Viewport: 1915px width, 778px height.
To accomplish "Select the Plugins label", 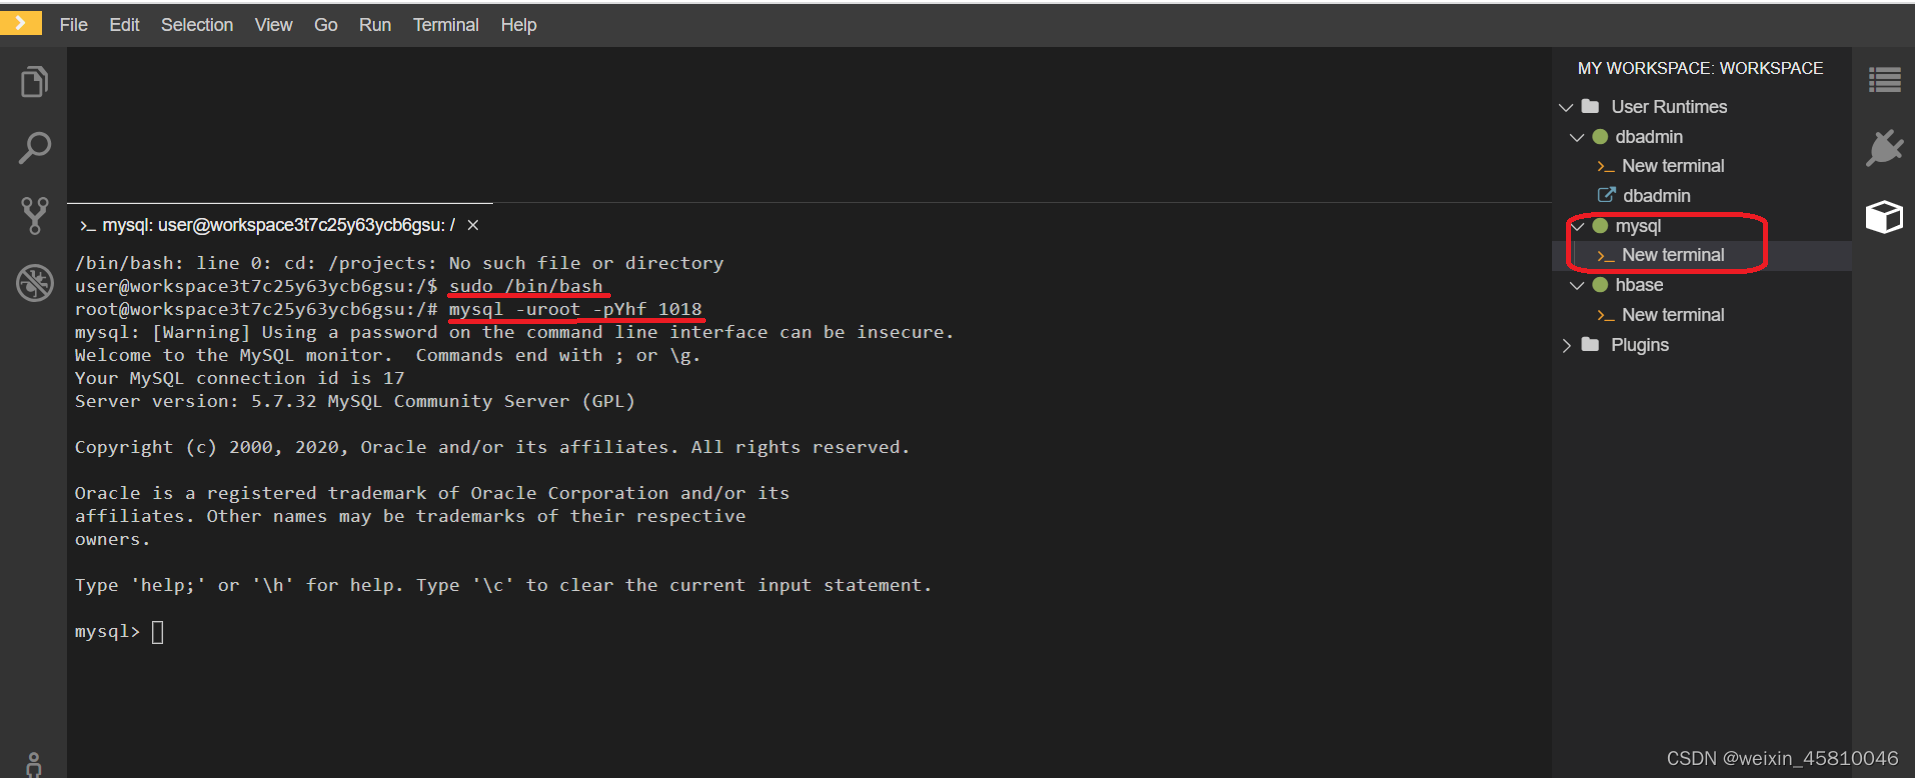I will [x=1639, y=345].
